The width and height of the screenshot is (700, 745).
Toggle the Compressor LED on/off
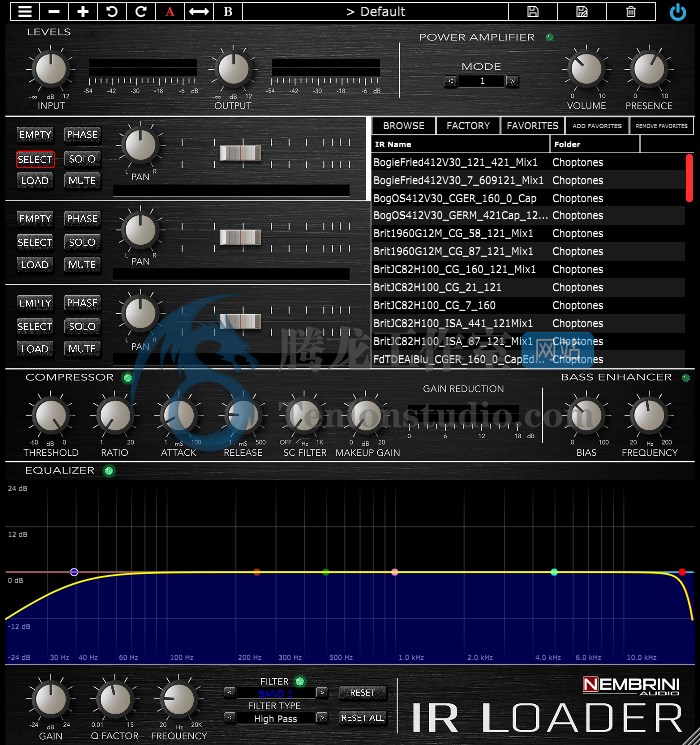pyautogui.click(x=127, y=378)
